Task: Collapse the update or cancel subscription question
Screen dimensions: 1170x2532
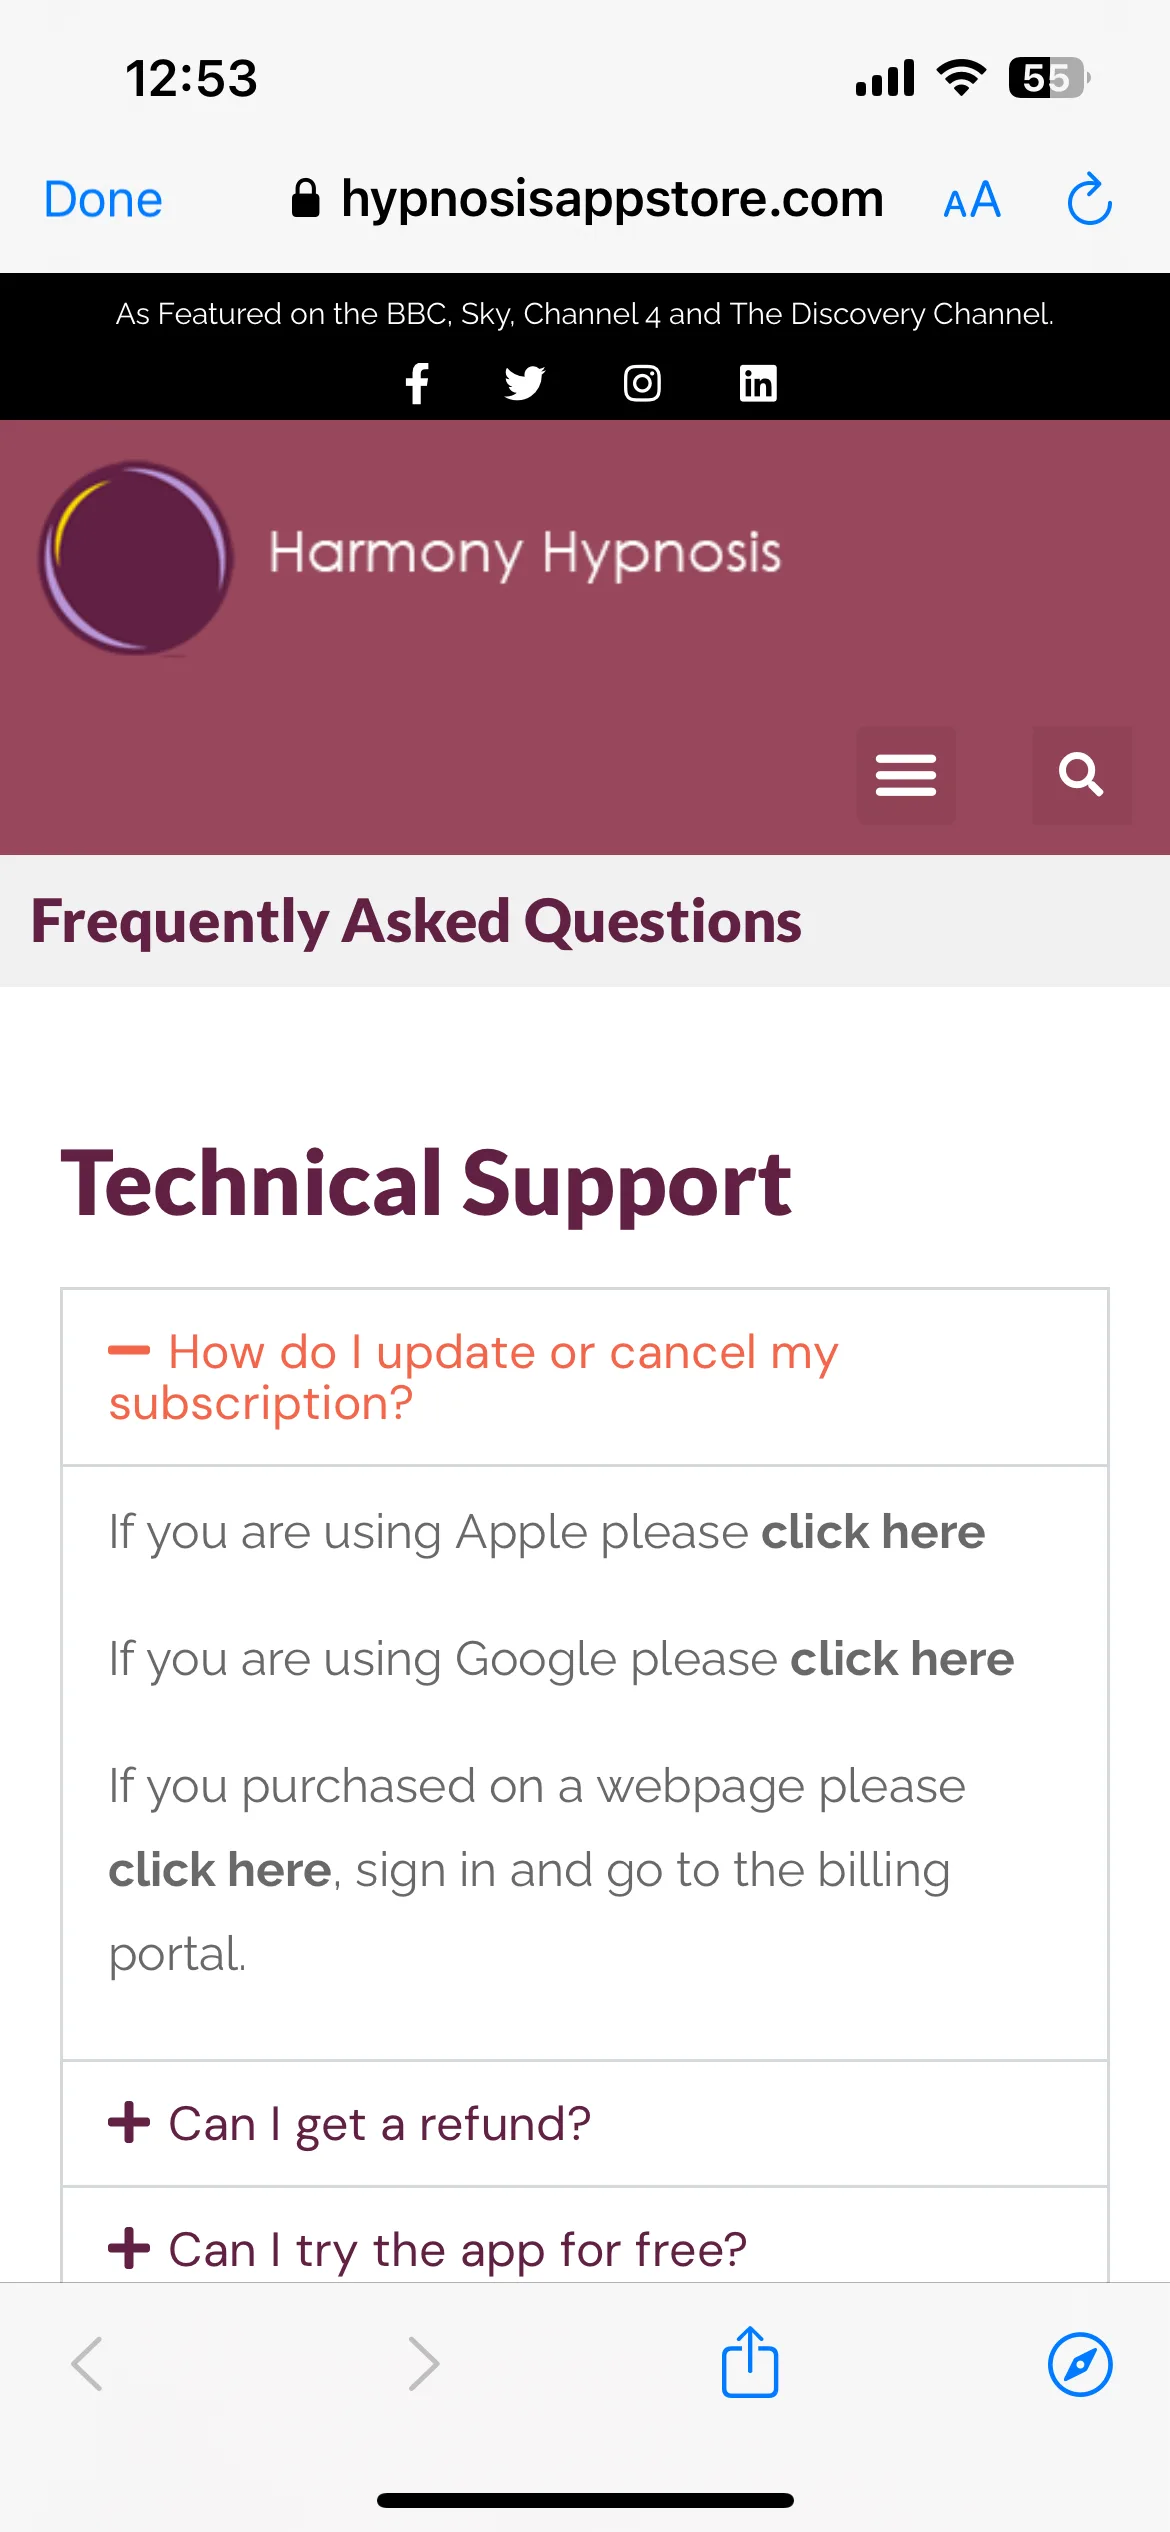Action: (x=585, y=1377)
